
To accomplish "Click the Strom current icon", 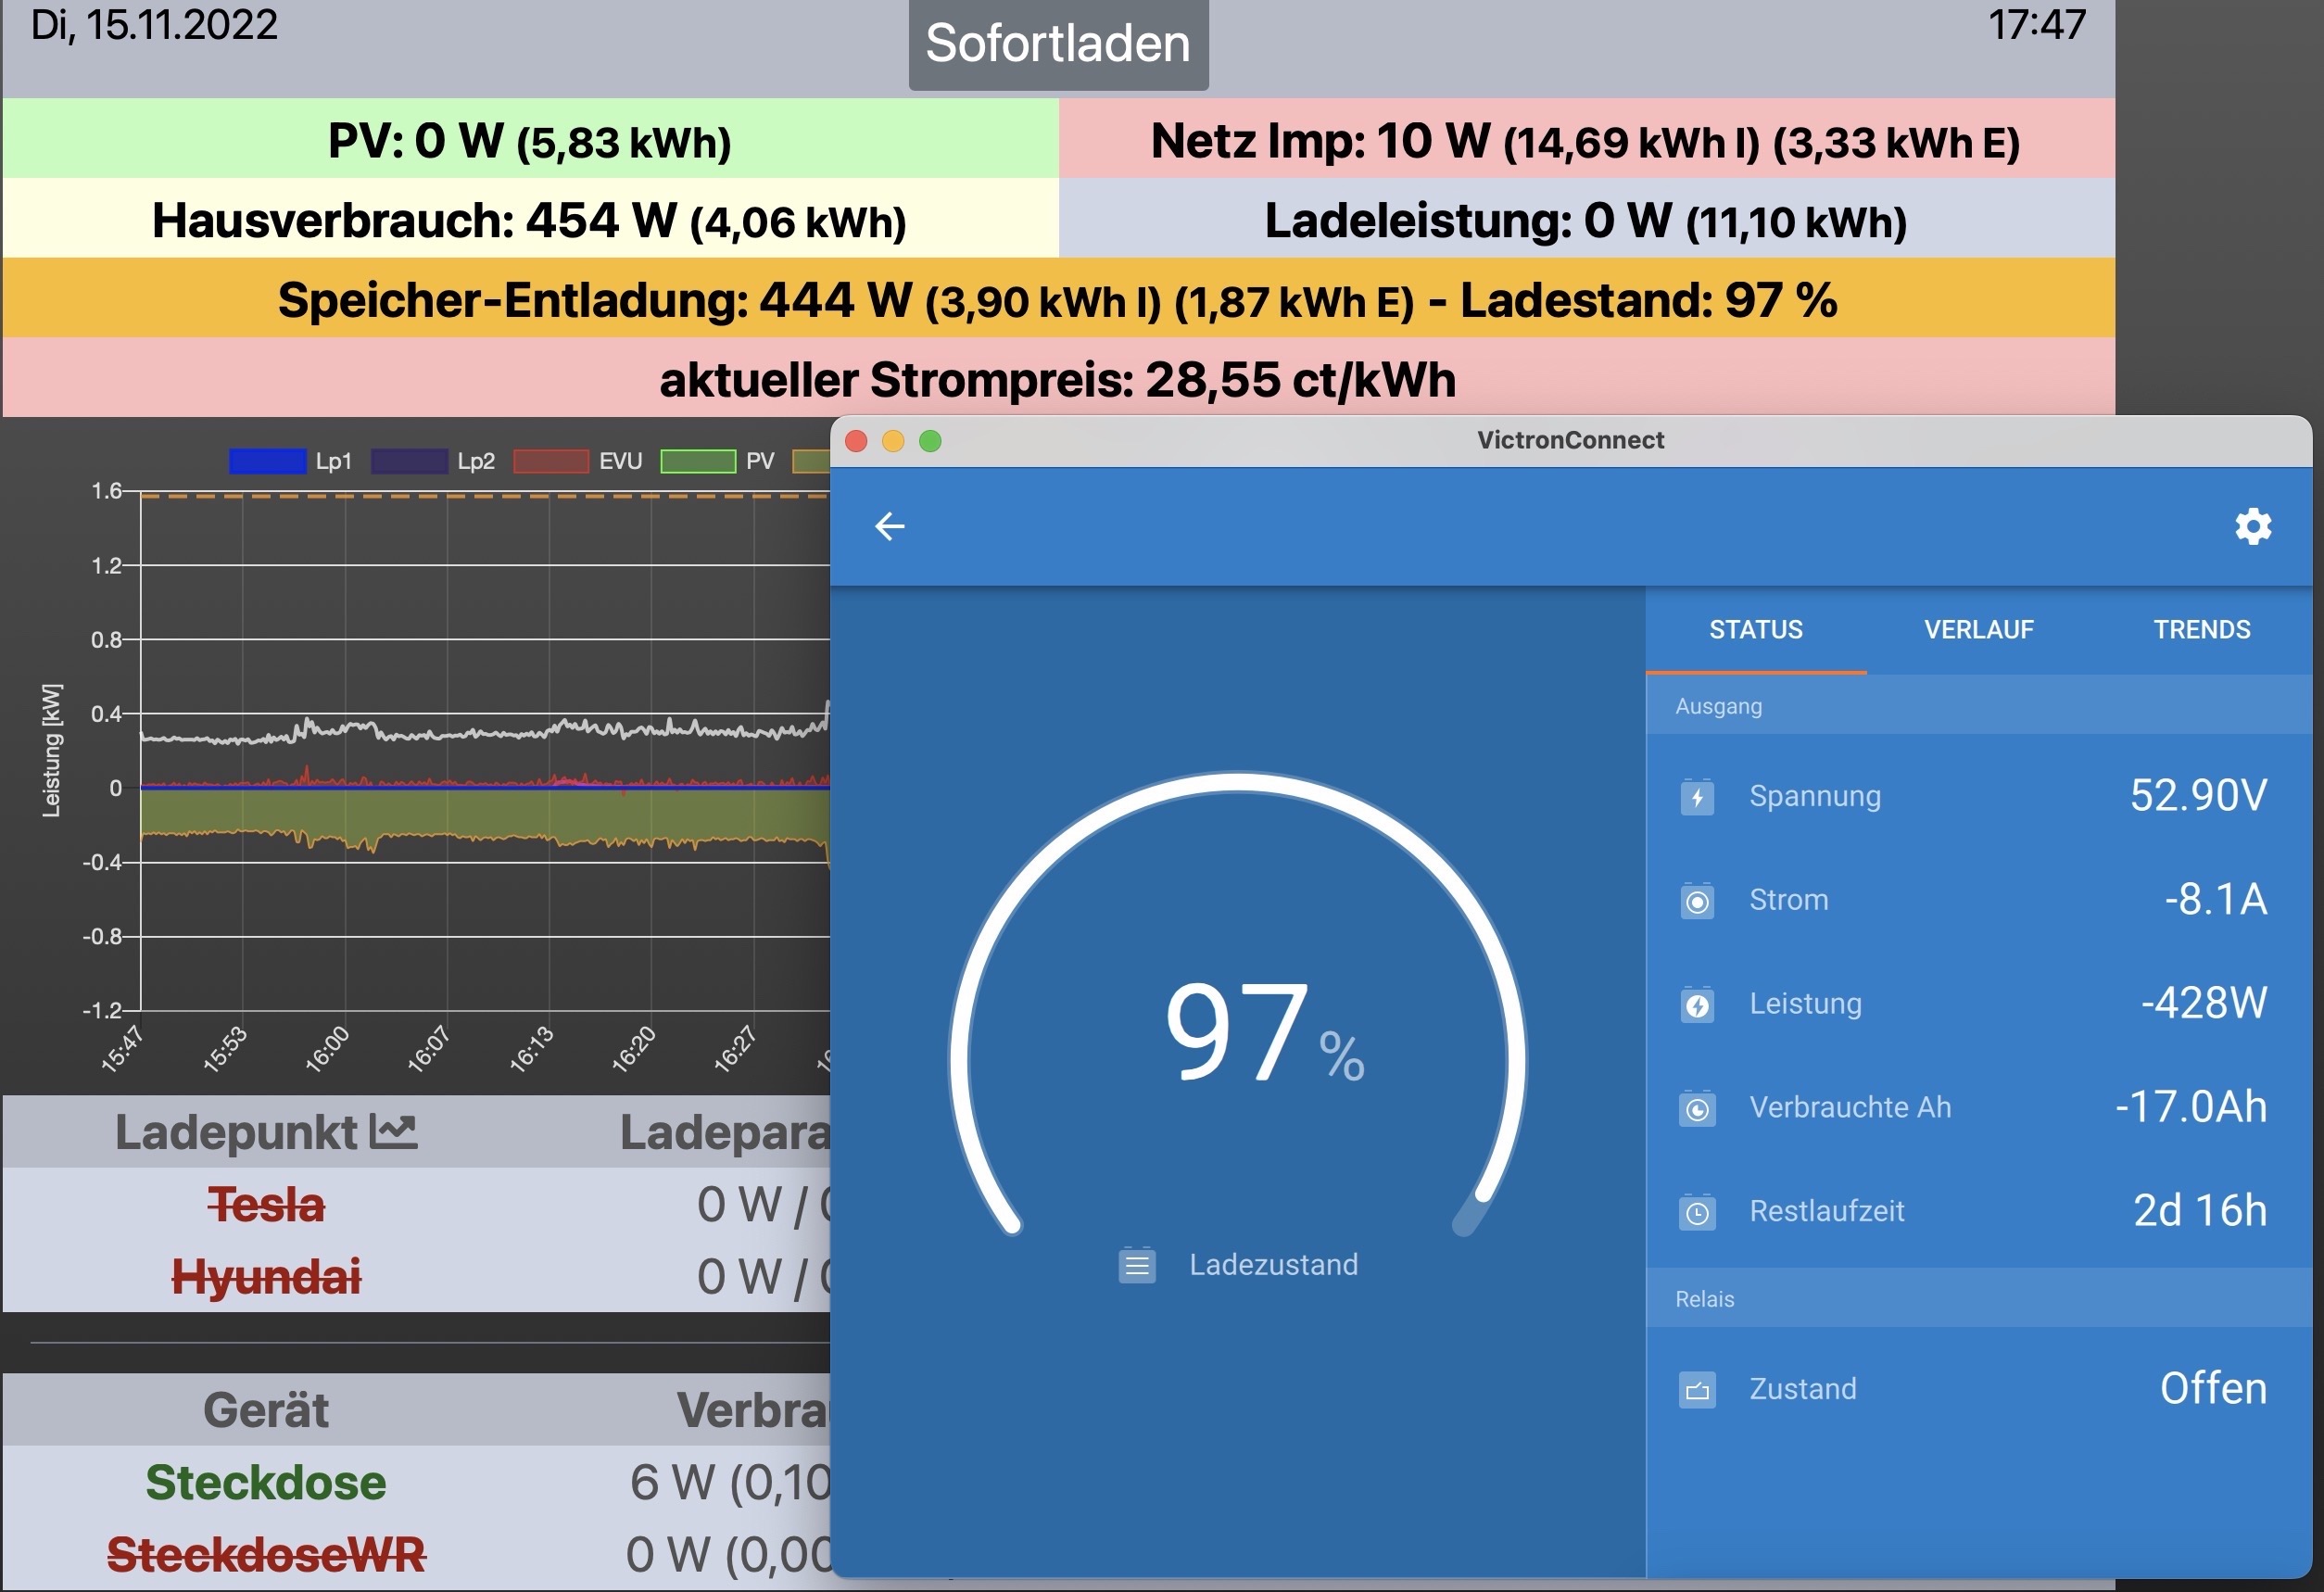I will (x=1697, y=901).
